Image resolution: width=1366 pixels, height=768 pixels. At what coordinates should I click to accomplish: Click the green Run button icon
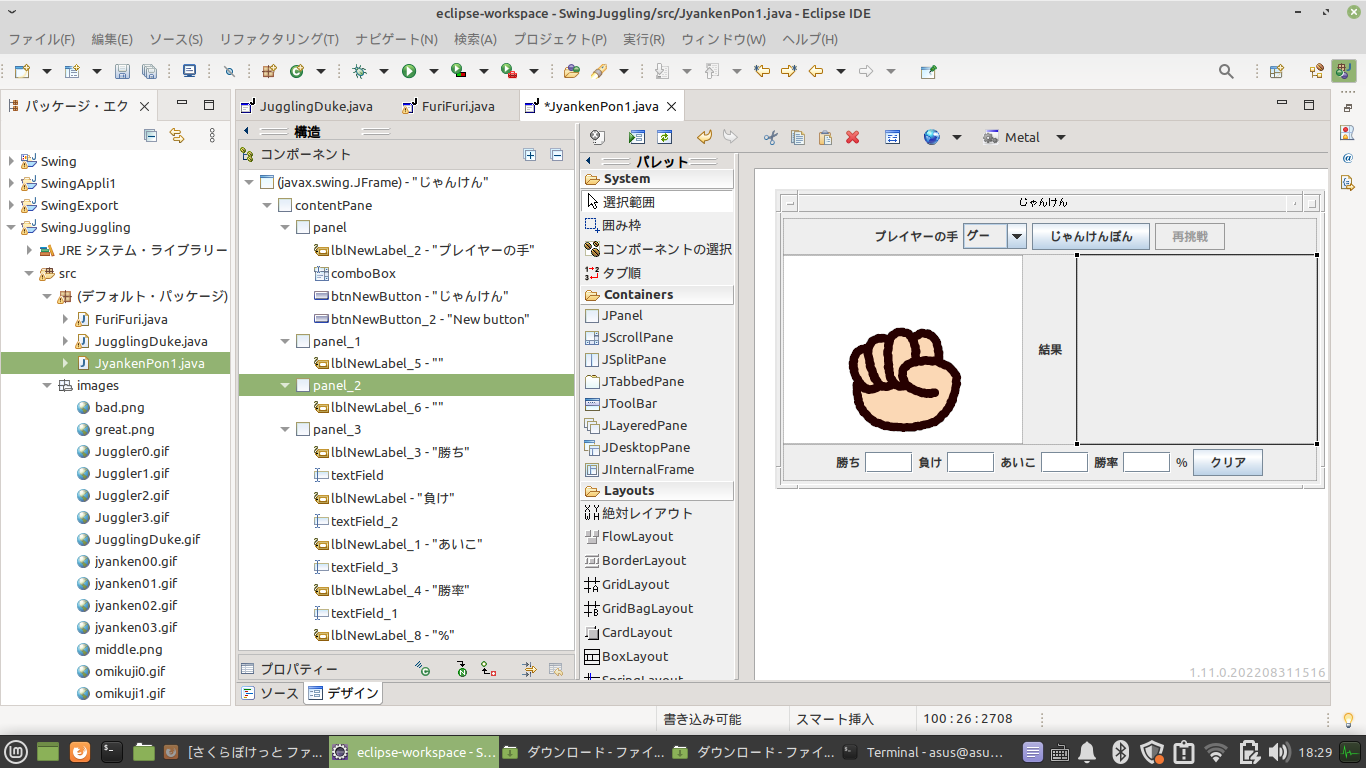click(x=409, y=71)
